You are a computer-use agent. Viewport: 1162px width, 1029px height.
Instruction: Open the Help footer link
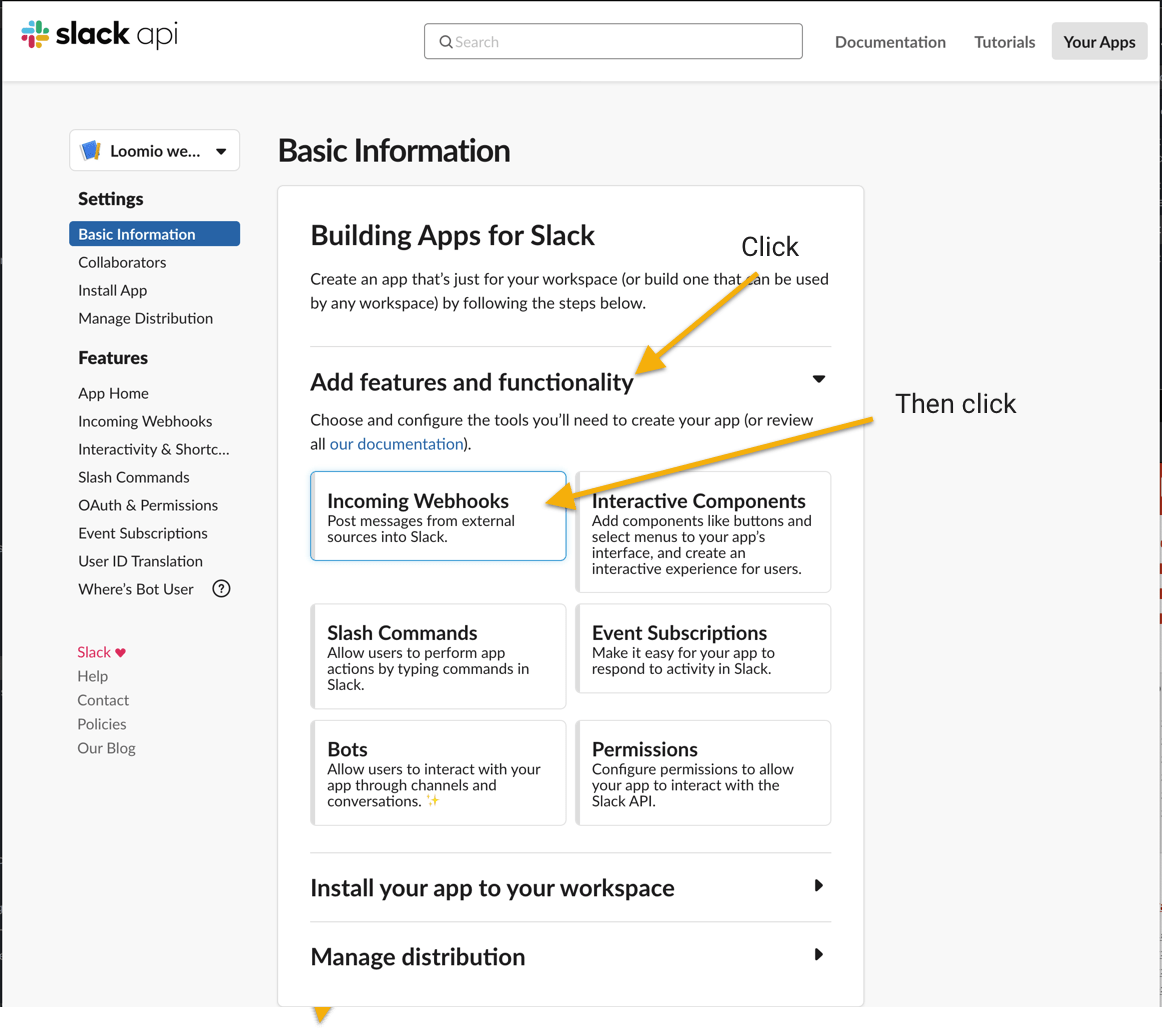point(93,676)
